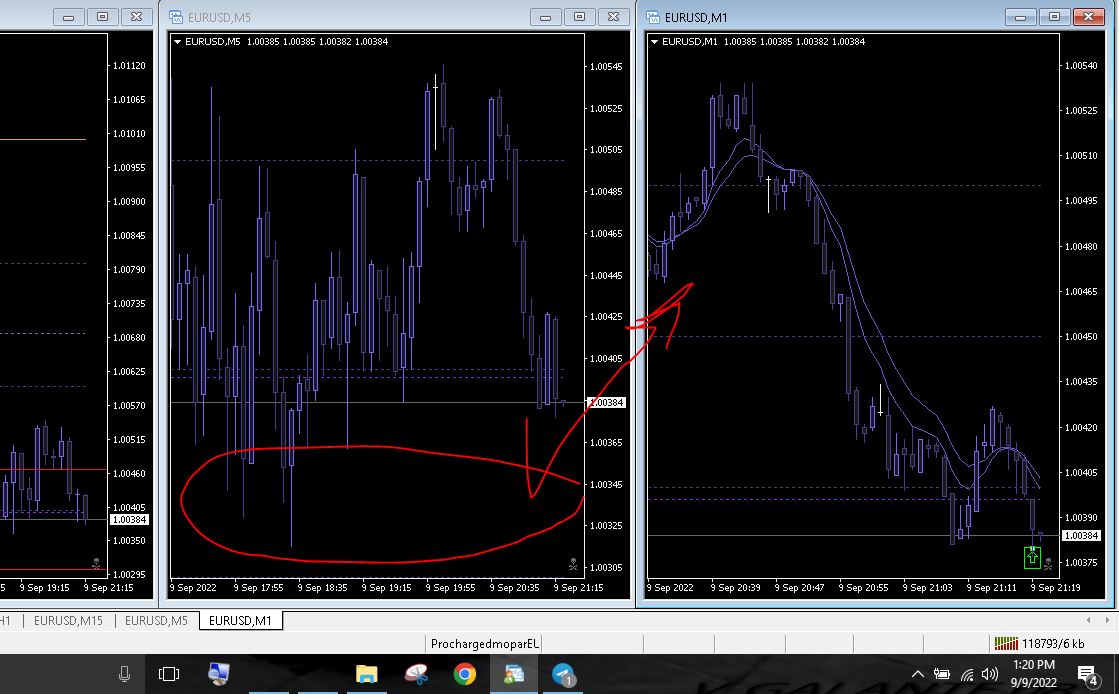Click the Task View taskbar button
The height and width of the screenshot is (694, 1119).
[x=169, y=674]
